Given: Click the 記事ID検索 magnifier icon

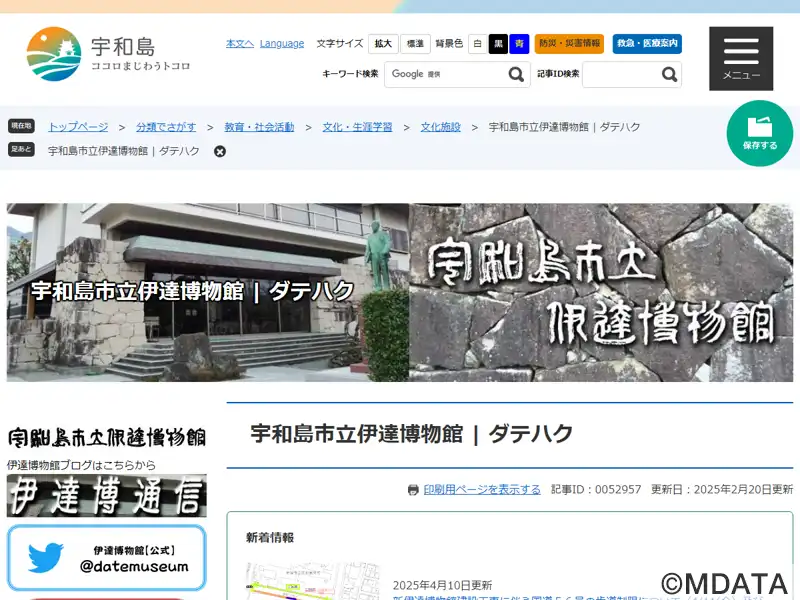Looking at the screenshot, I should (669, 74).
